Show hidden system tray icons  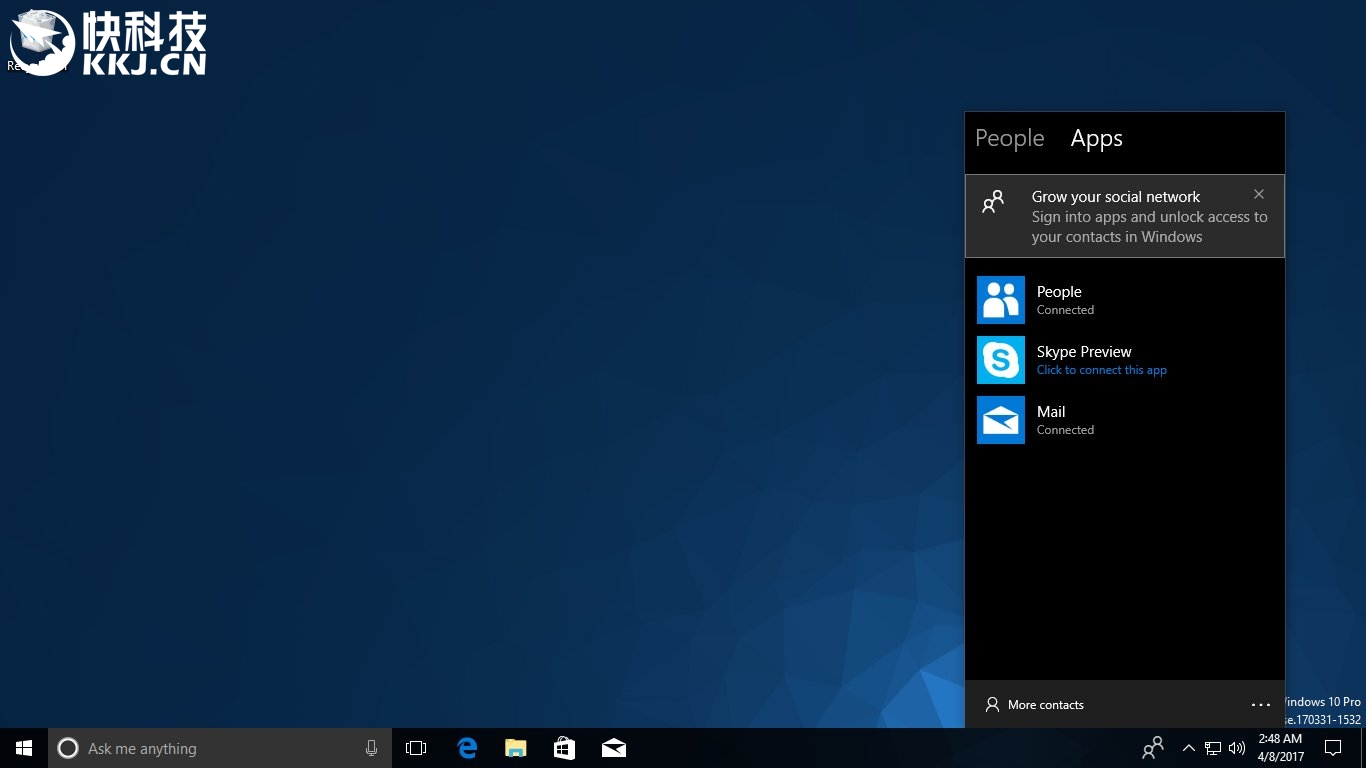pyautogui.click(x=1189, y=748)
